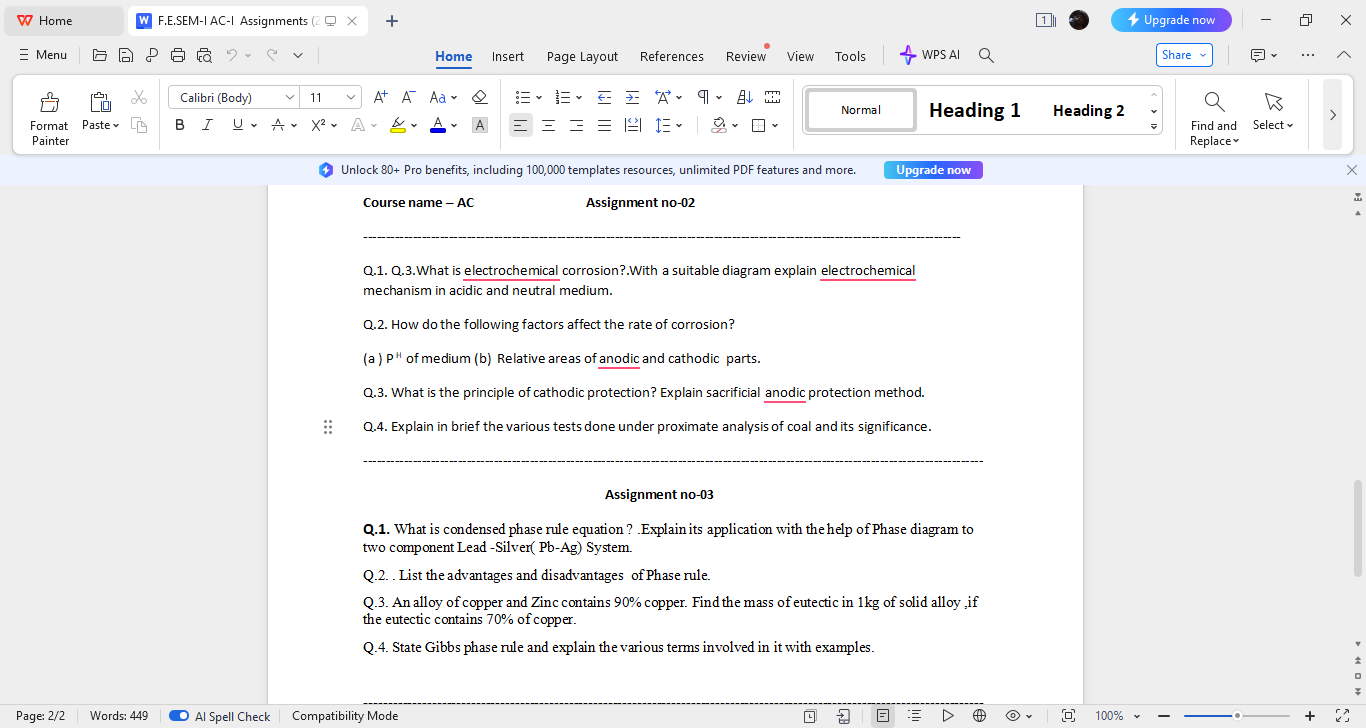Screen dimensions: 1366x728
Task: Click the Print icon
Action: (x=178, y=55)
